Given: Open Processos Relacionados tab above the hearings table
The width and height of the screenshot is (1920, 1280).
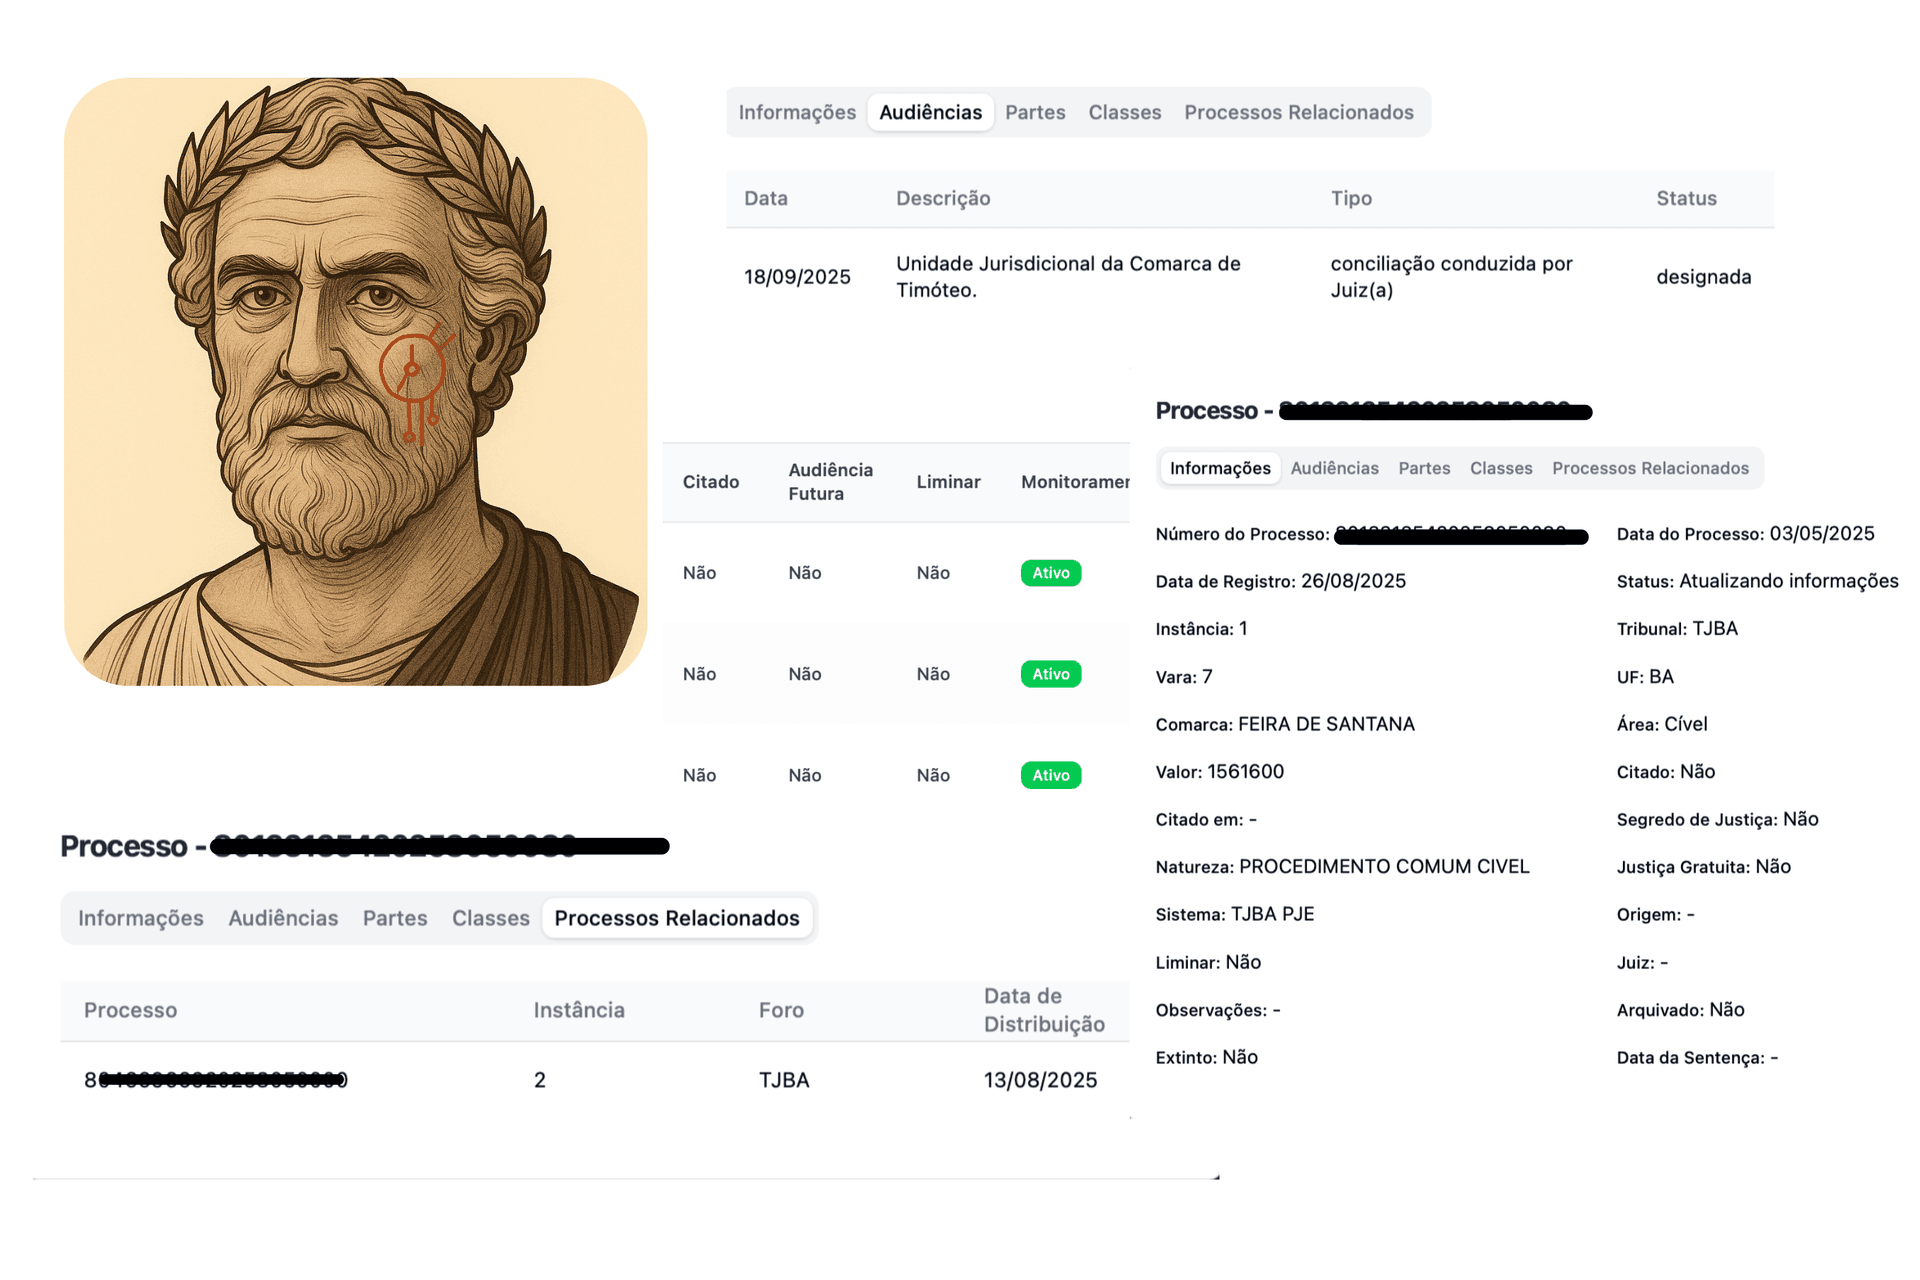Looking at the screenshot, I should (x=1298, y=113).
